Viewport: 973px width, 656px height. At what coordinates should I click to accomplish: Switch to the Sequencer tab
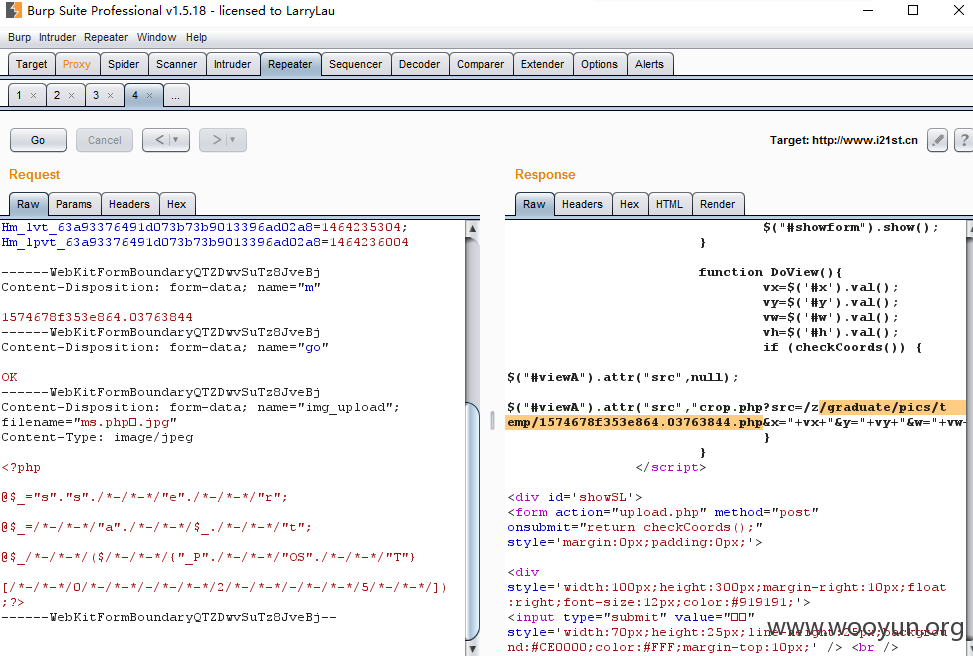click(x=356, y=64)
